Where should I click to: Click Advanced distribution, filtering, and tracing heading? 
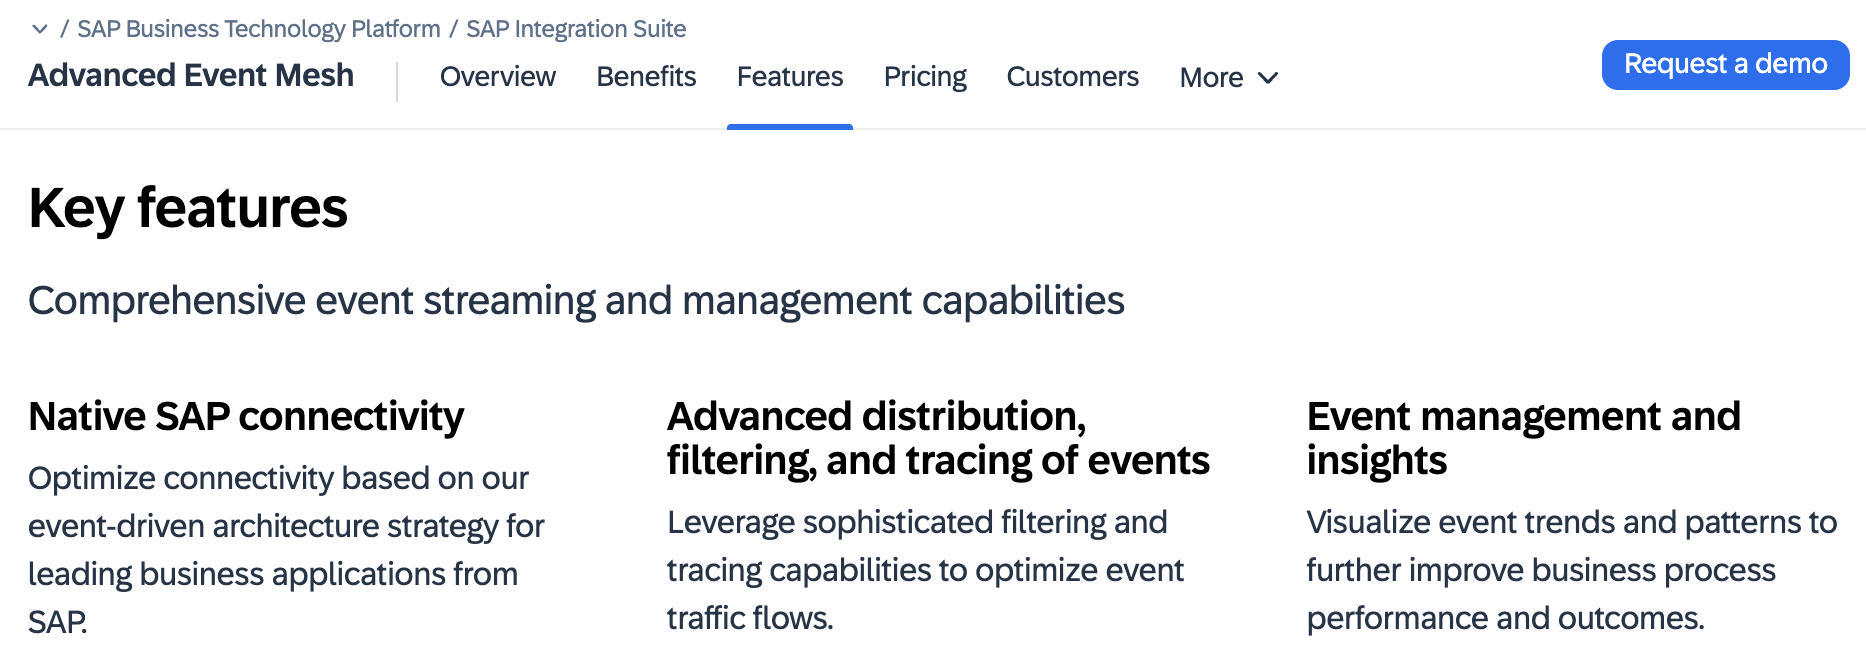tap(938, 438)
